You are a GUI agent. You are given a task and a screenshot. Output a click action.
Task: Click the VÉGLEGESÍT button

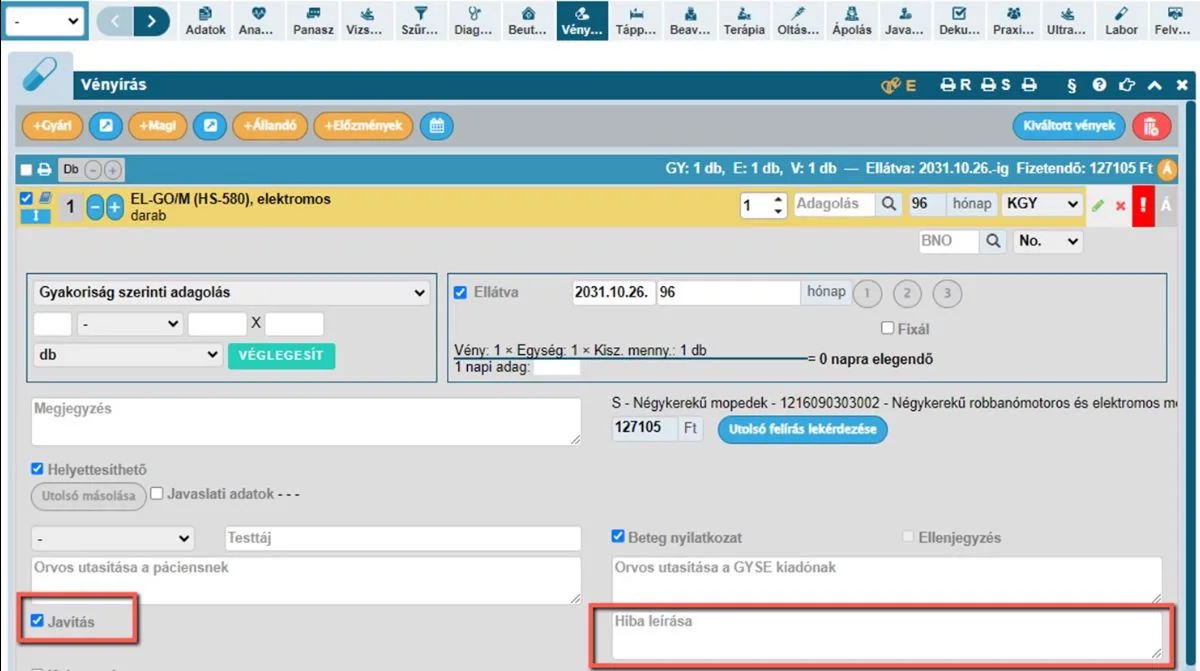282,356
